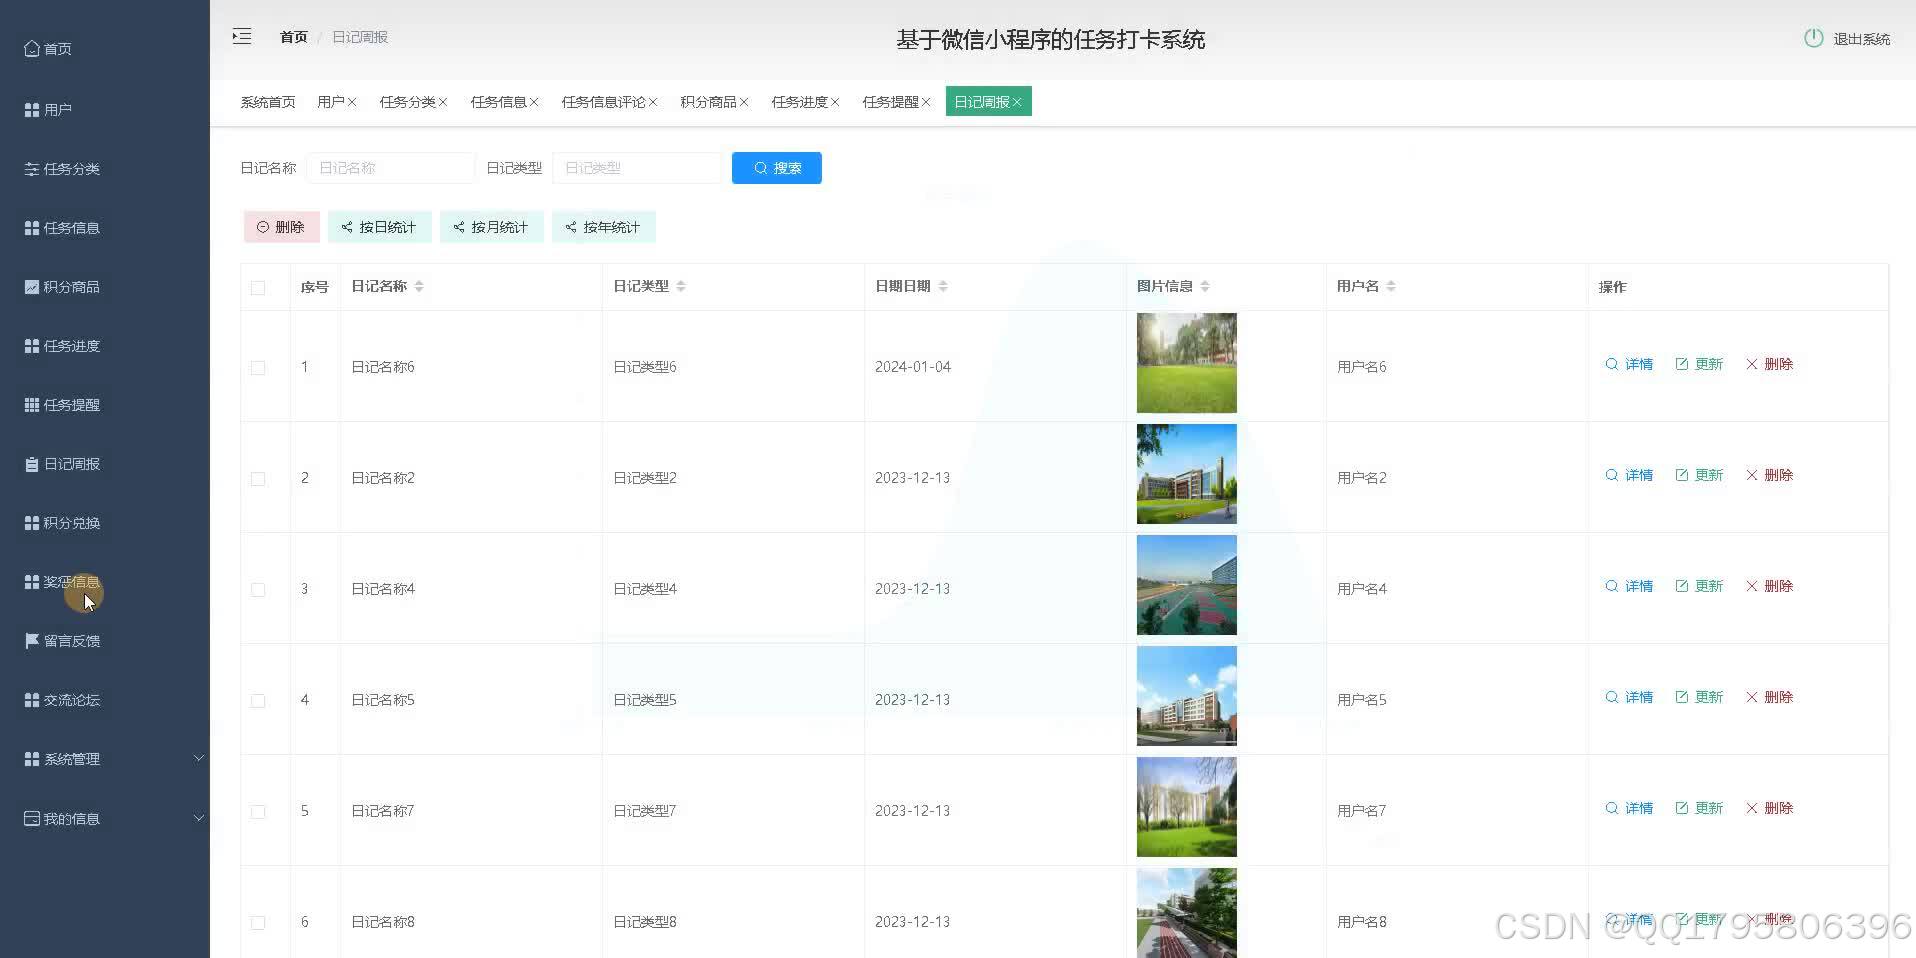Click the 按日统计 button

coord(379,227)
